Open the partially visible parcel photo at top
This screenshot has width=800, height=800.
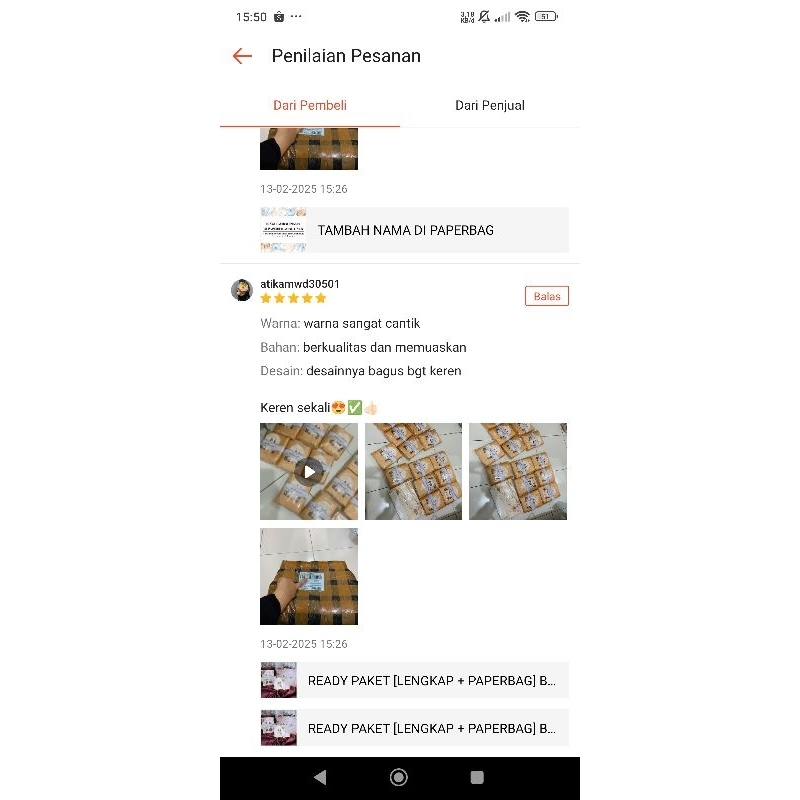coord(309,149)
